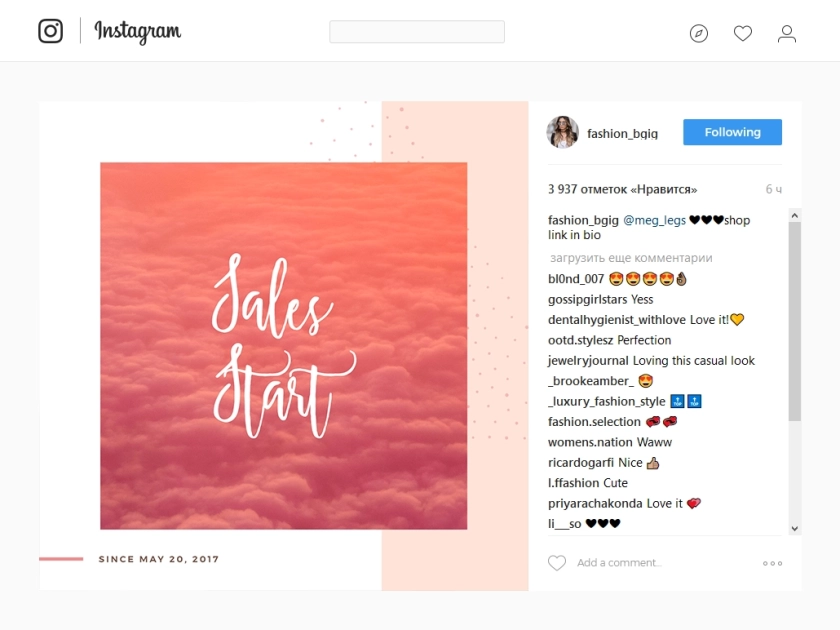This screenshot has width=840, height=630.
Task: Open the Sales Start post image
Action: 283,346
